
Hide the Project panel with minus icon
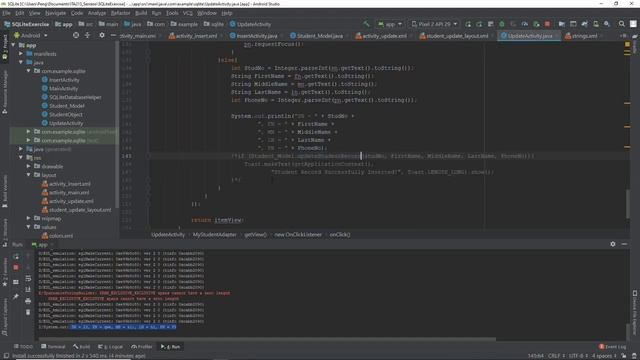coord(113,36)
